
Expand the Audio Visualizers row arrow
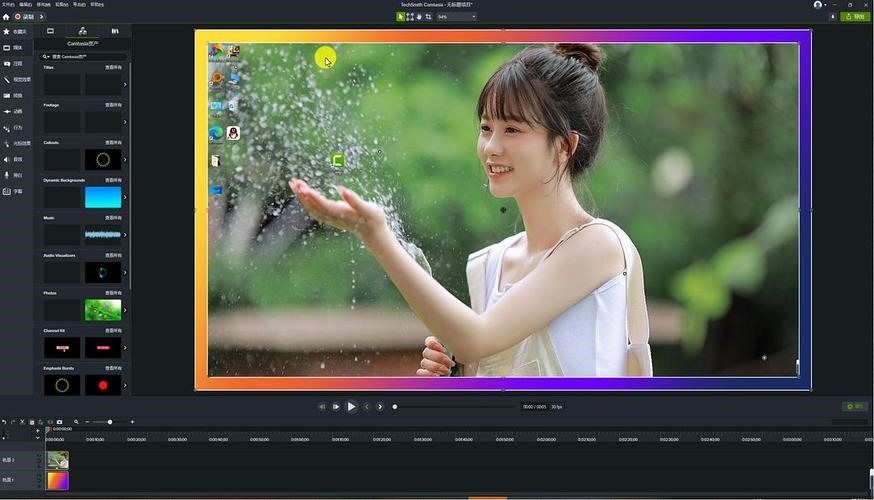click(x=125, y=273)
